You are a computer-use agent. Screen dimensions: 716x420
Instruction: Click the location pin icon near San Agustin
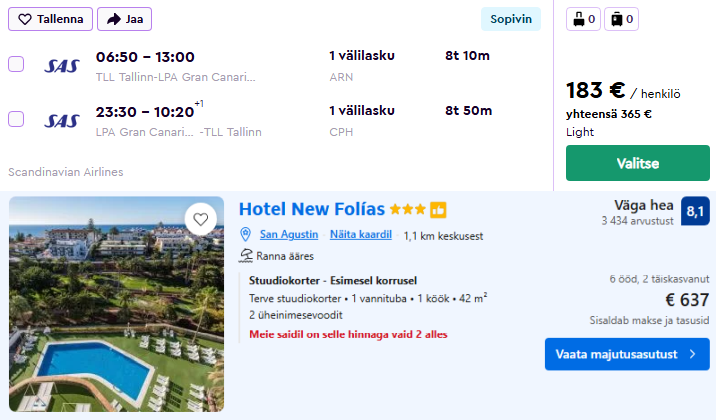[x=246, y=235]
